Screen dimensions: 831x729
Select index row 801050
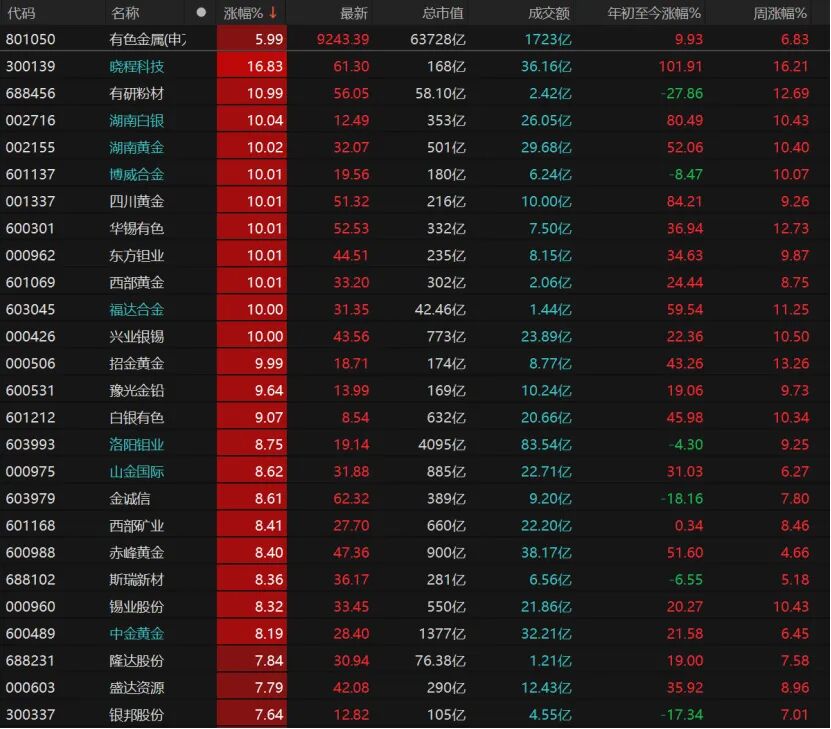point(415,39)
